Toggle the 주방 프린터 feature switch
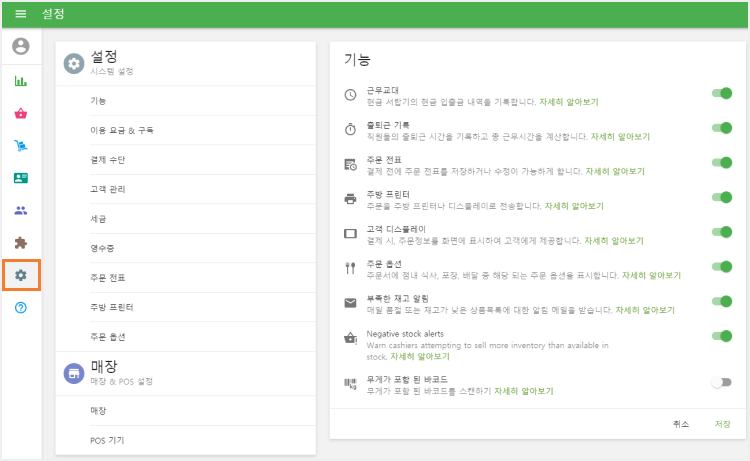750x461 pixels. point(721,198)
